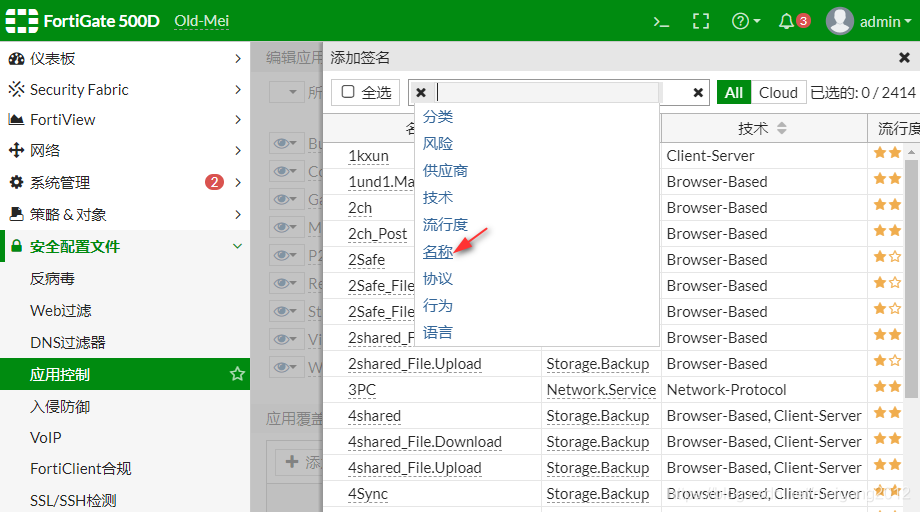
Task: Choose 技术 from the filter list
Action: (438, 198)
